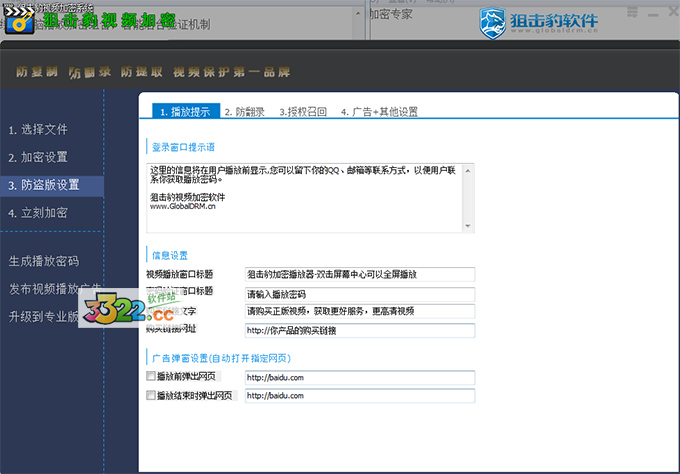This screenshot has width=680, height=474.
Task: Click the www.GlobalDRM.cn text in prompt box
Action: point(183,206)
